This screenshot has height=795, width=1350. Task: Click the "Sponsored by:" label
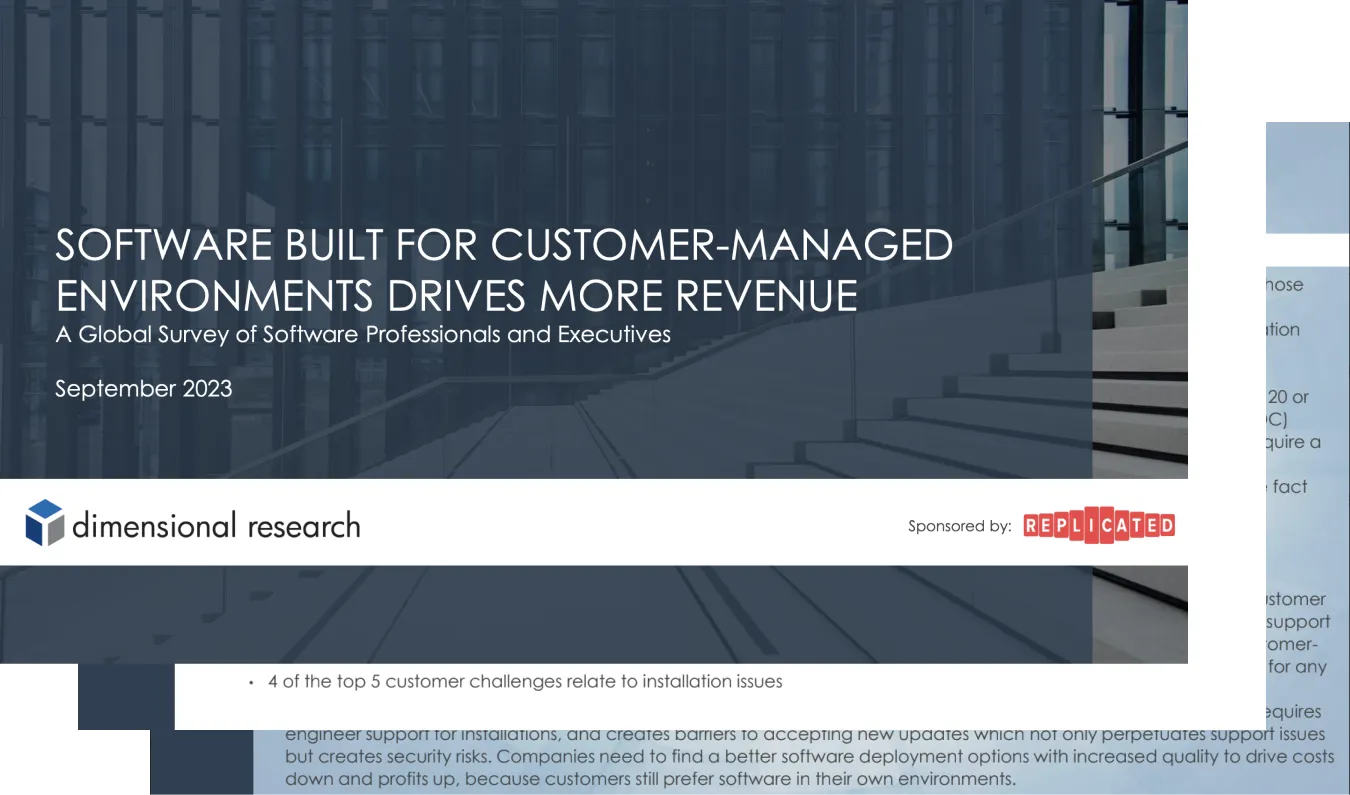960,526
